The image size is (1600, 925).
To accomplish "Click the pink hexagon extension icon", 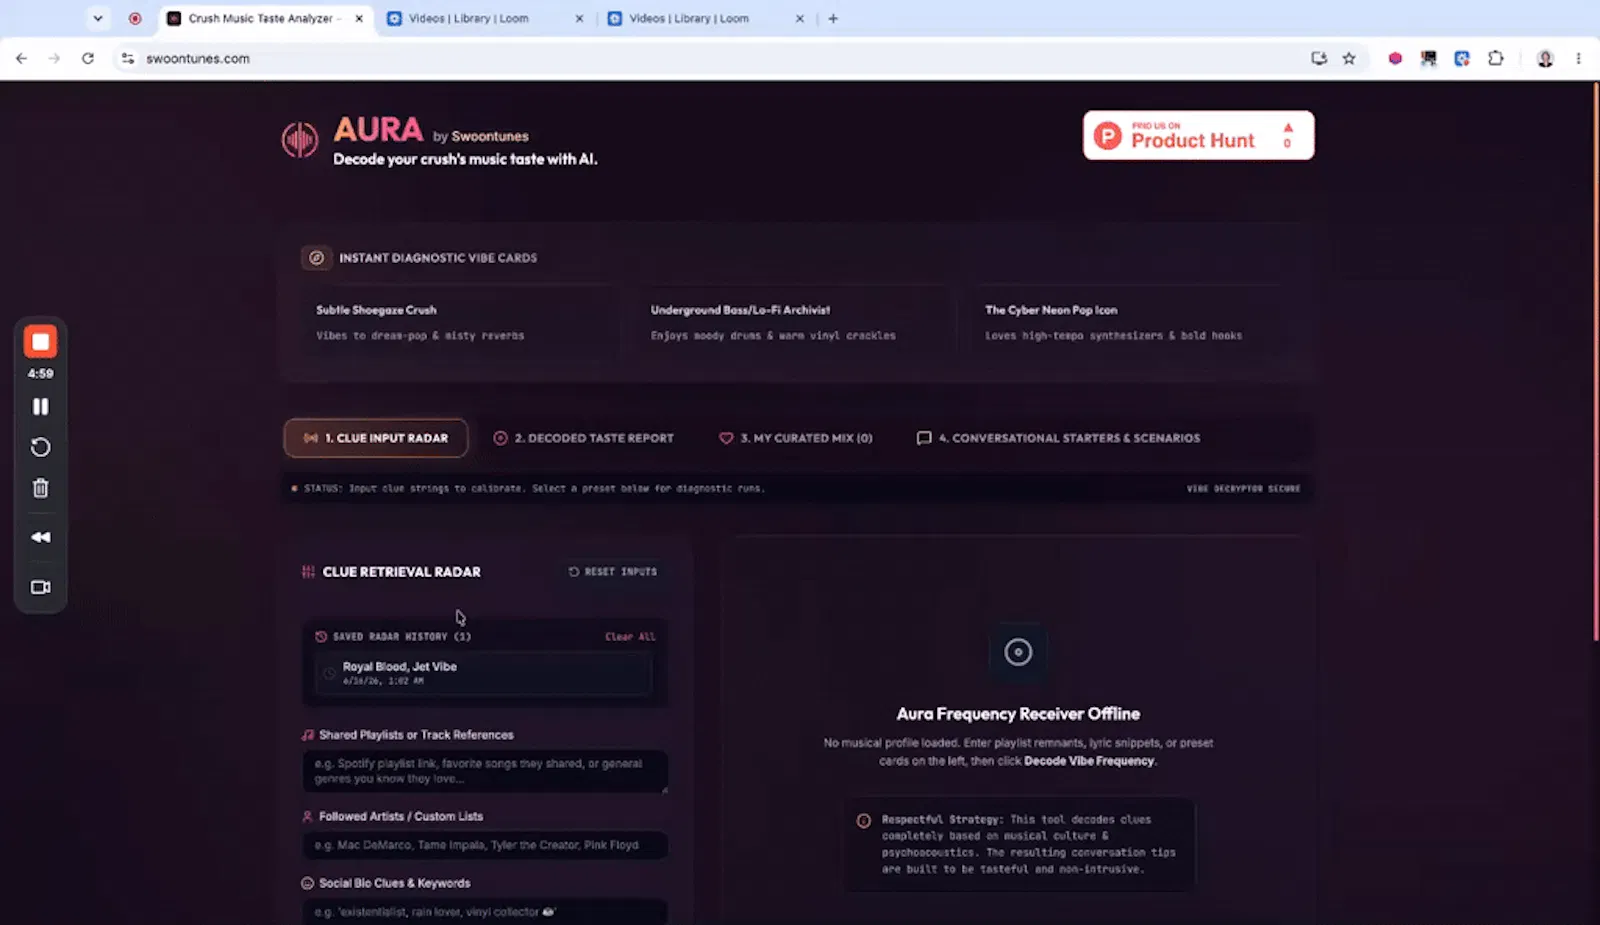I will coord(1395,58).
